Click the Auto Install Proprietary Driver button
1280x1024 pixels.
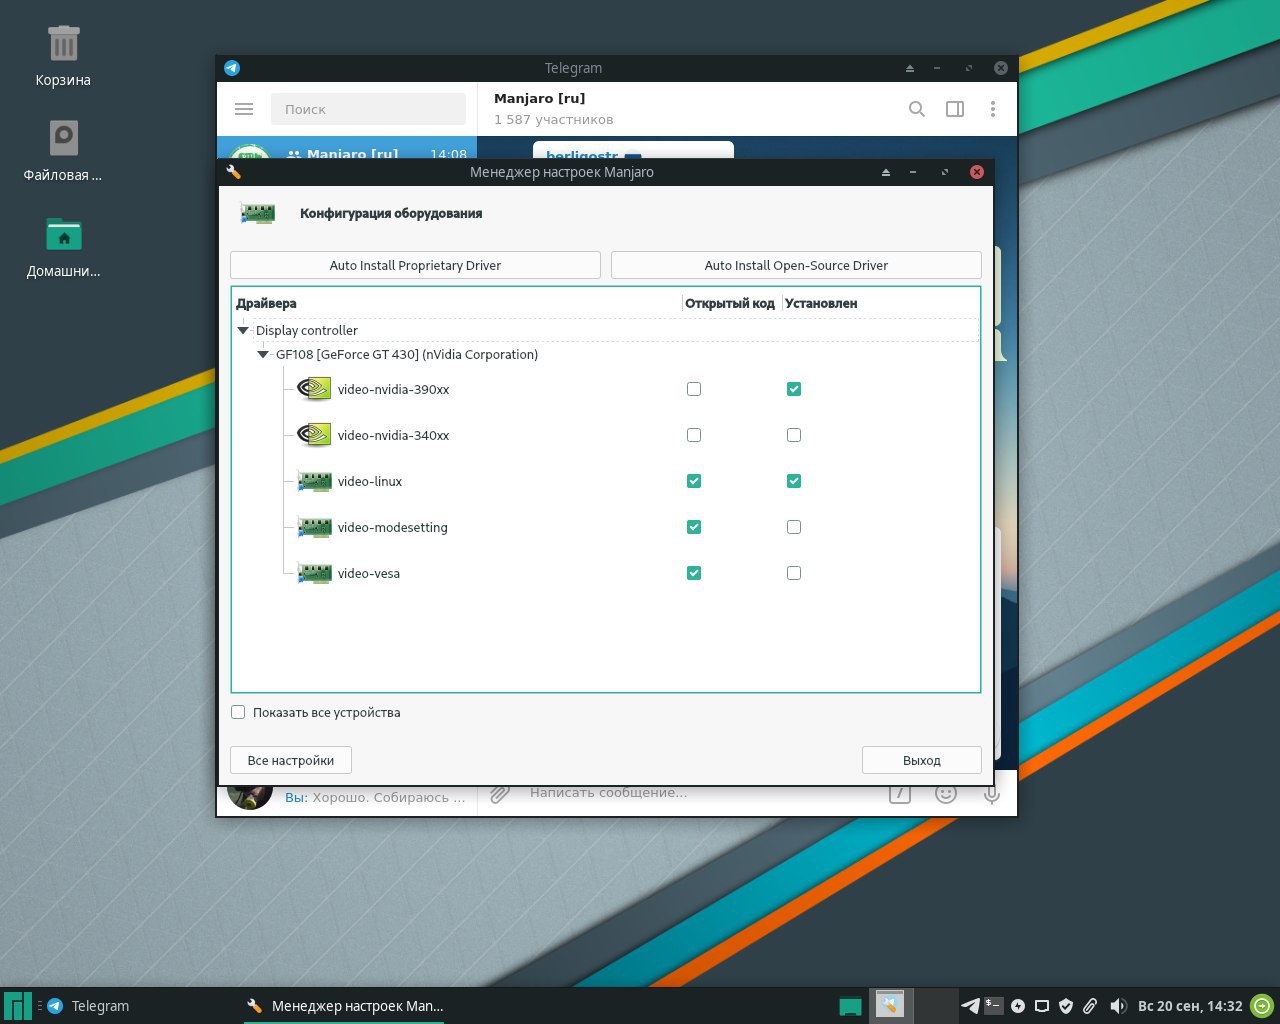415,265
